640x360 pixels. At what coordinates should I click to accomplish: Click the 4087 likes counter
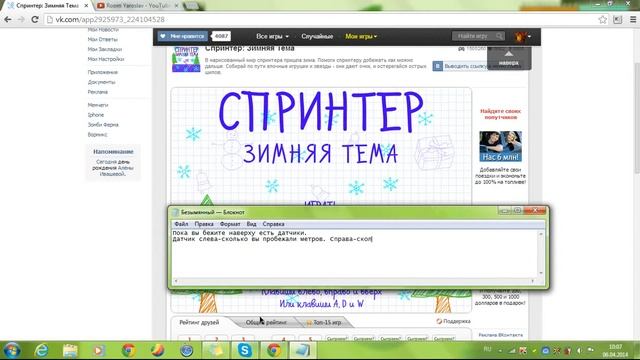point(221,36)
